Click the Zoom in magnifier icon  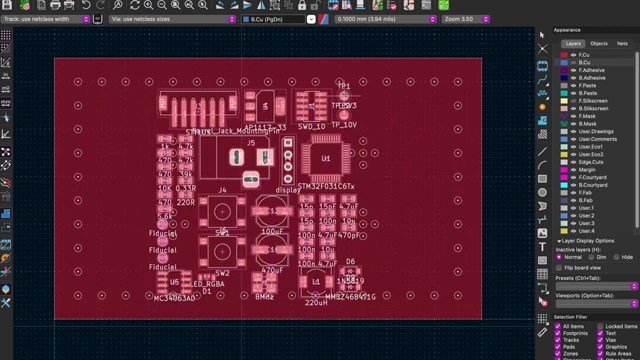149,5
